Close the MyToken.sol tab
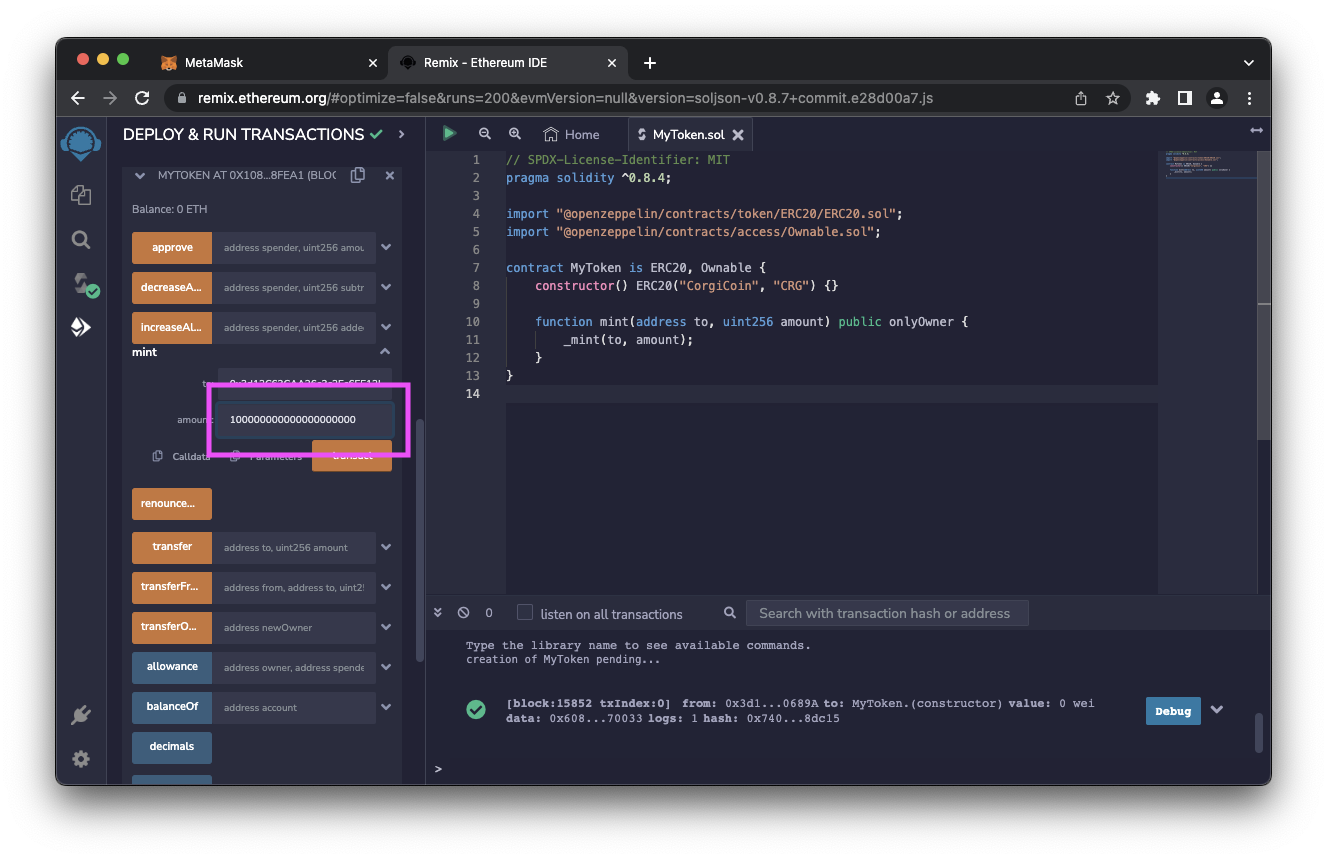The width and height of the screenshot is (1327, 859). pos(737,134)
